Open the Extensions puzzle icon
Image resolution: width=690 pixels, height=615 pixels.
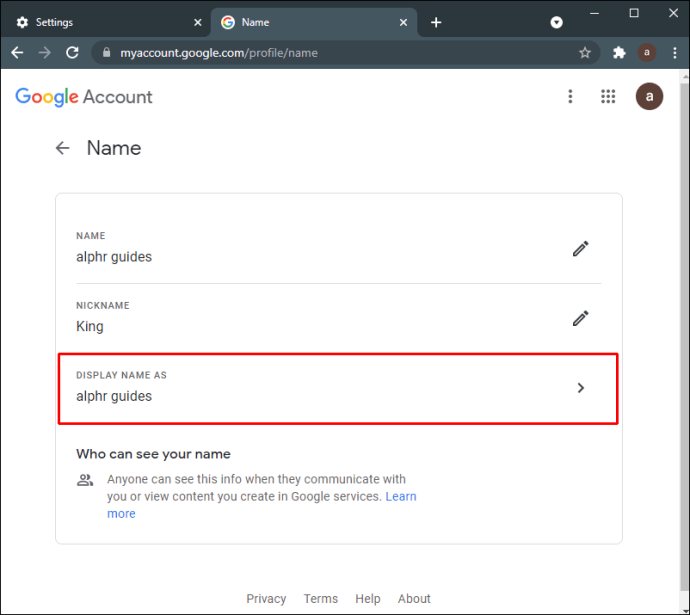619,53
